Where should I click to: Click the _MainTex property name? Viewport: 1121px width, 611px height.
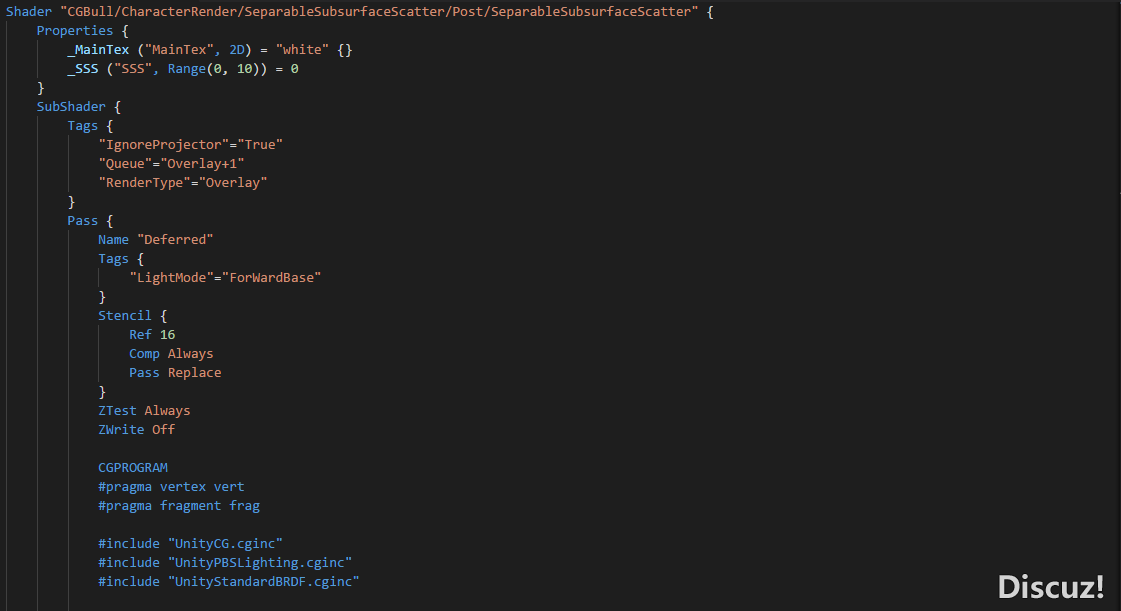pos(98,50)
